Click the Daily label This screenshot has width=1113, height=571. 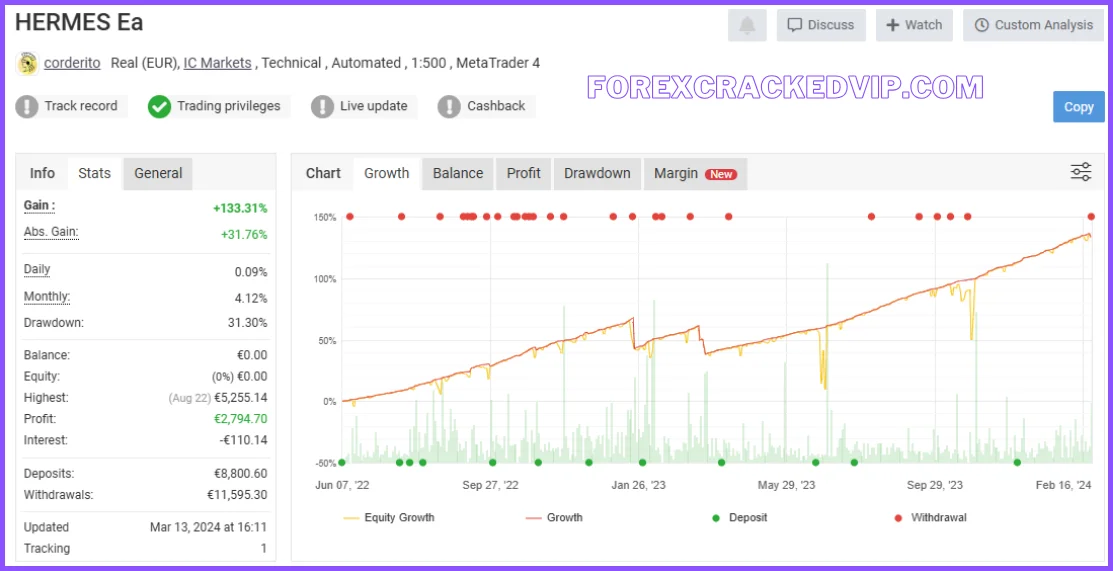tap(37, 269)
